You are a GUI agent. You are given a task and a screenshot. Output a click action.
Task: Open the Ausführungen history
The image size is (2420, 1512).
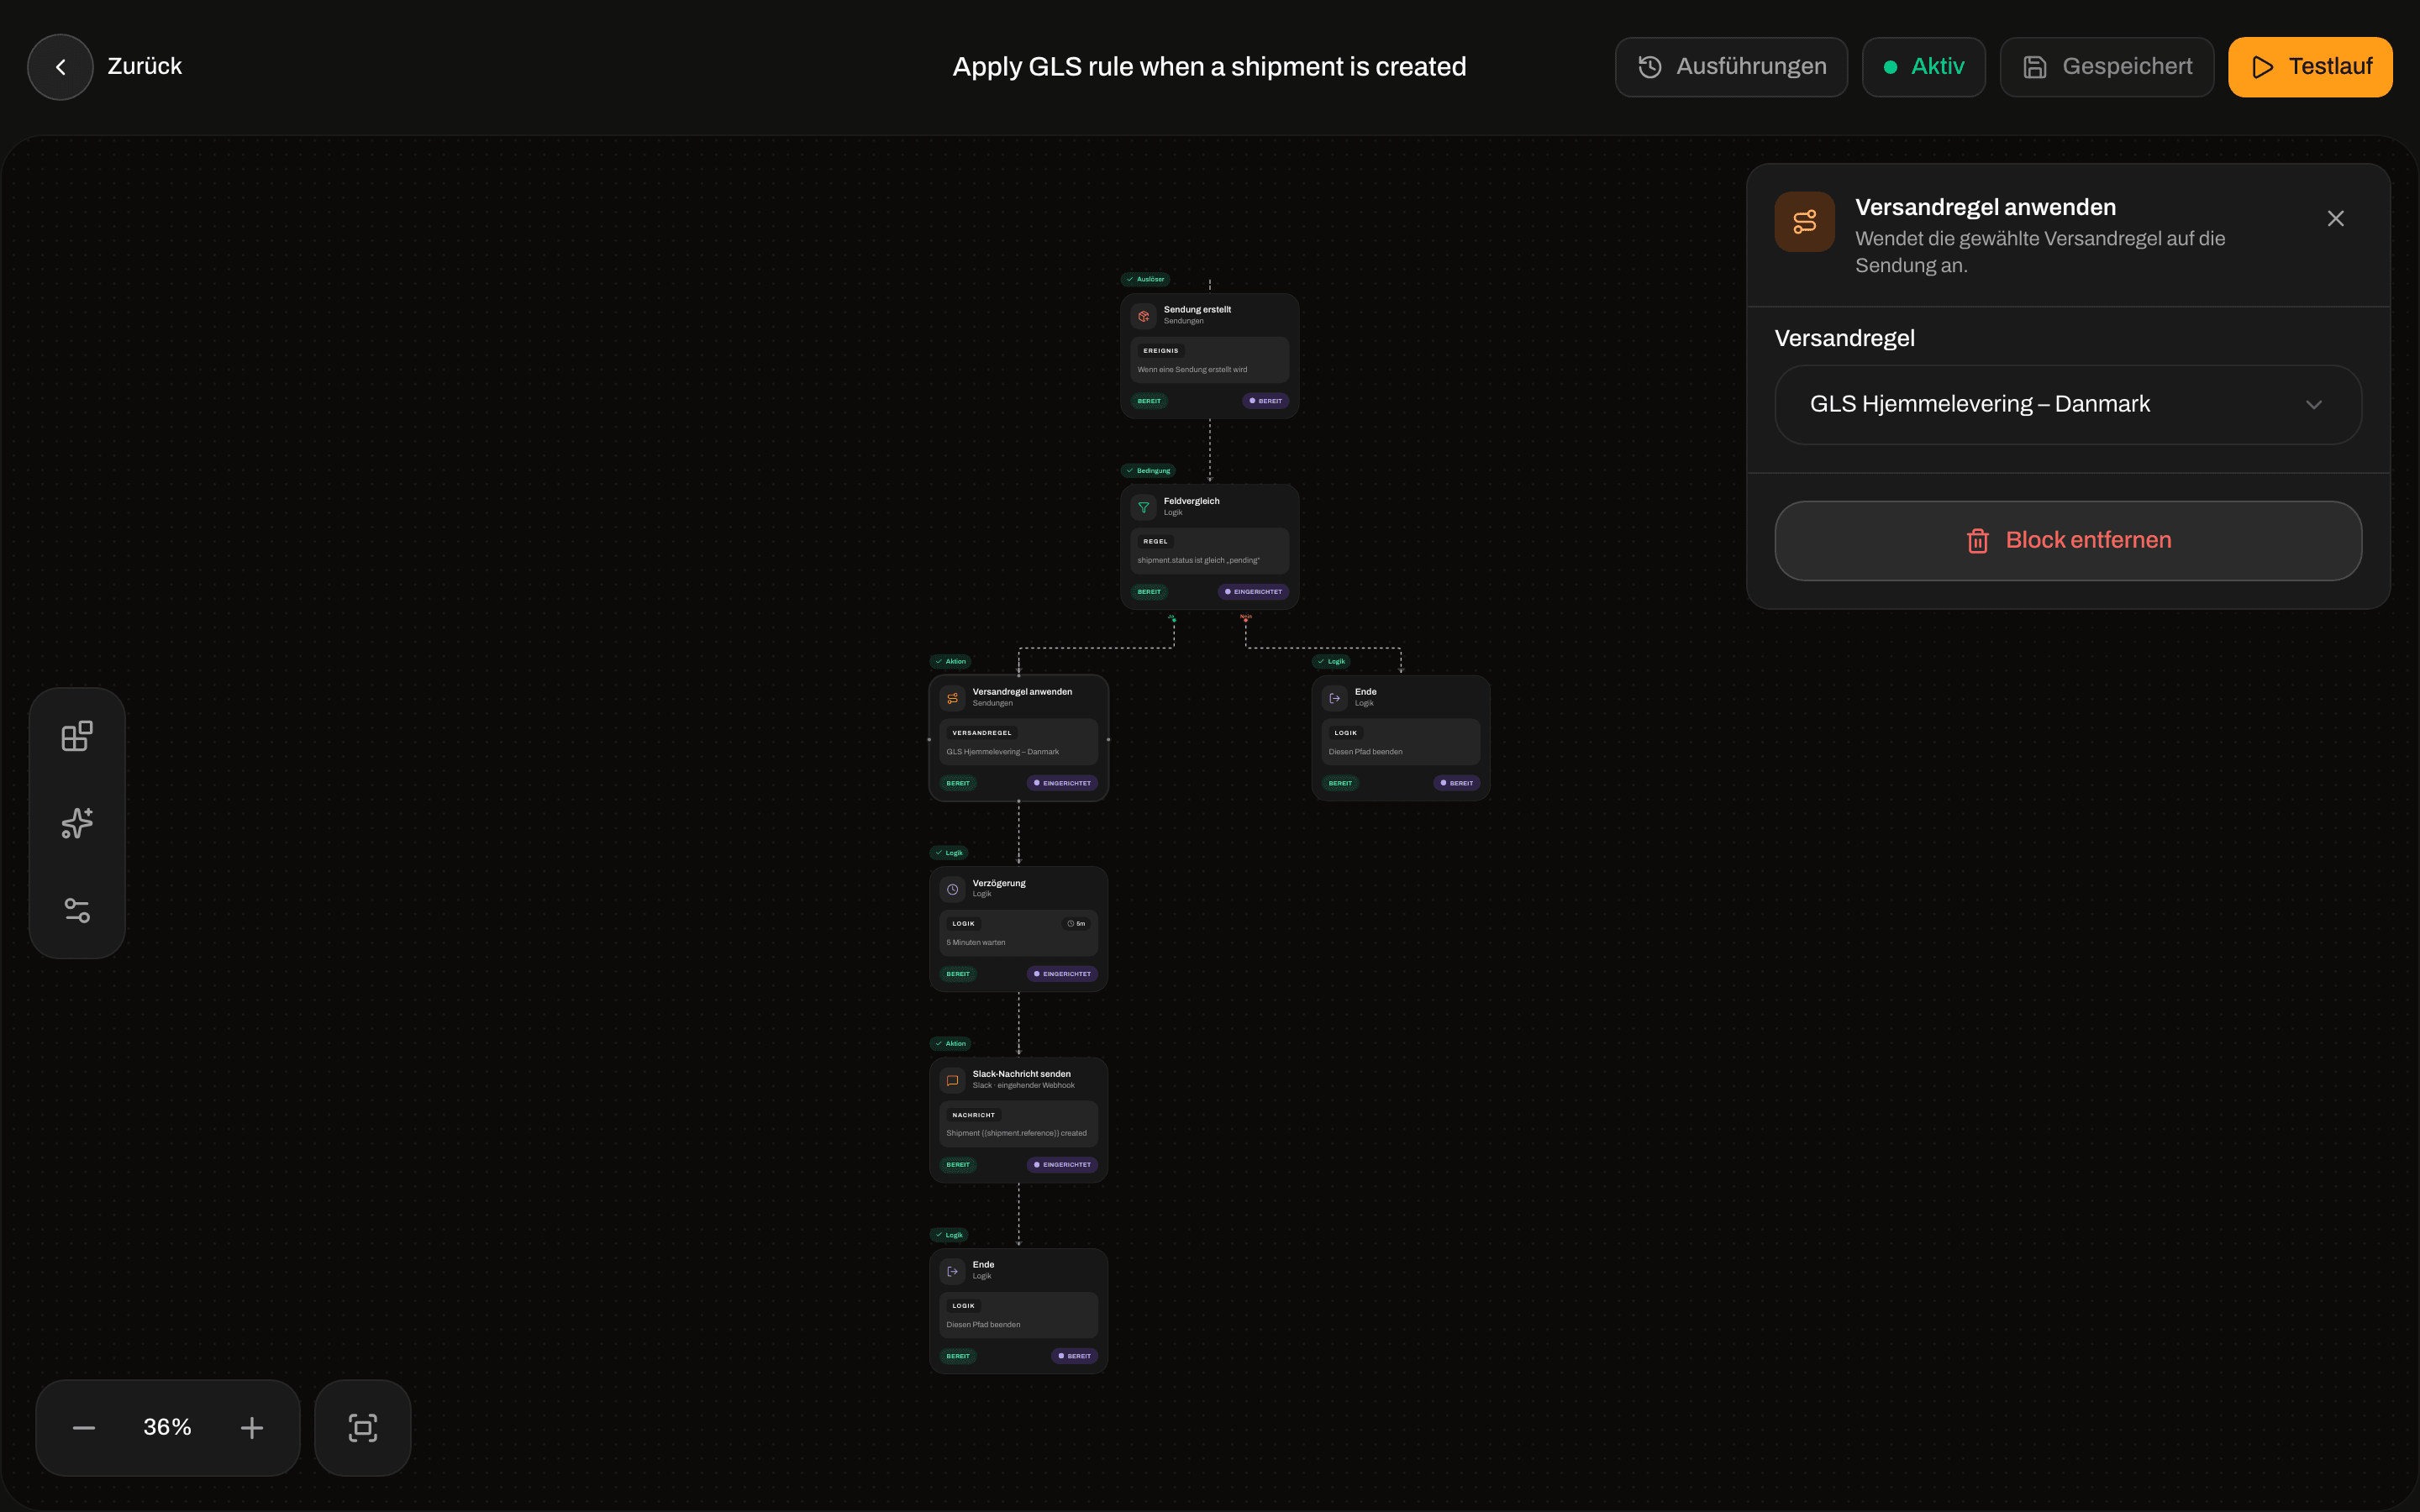click(1731, 67)
